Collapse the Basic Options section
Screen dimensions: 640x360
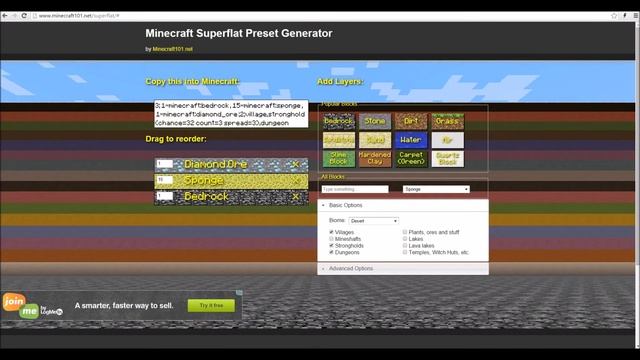403,205
